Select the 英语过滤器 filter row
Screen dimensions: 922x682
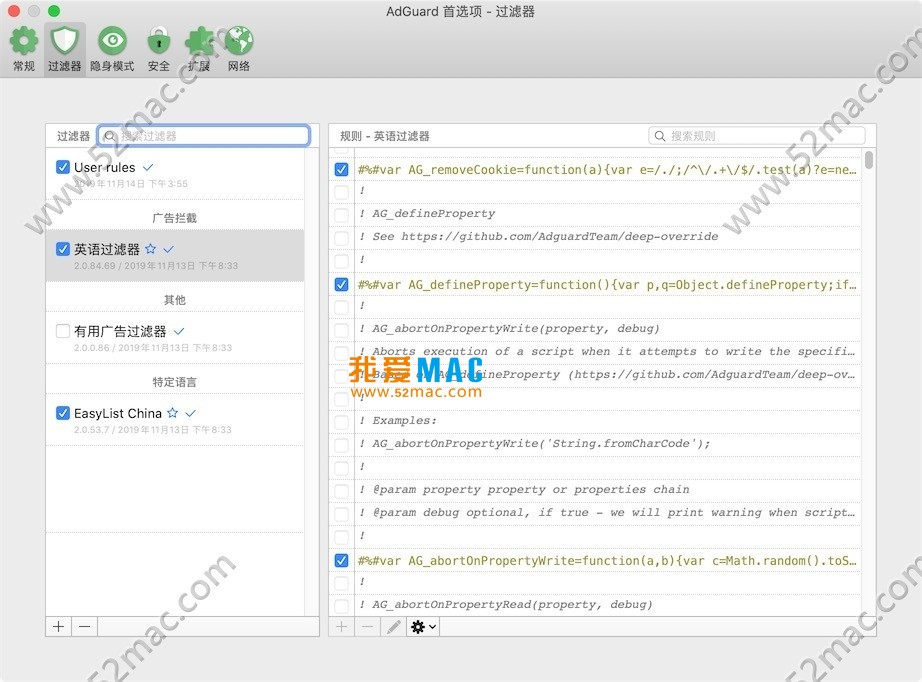point(175,256)
